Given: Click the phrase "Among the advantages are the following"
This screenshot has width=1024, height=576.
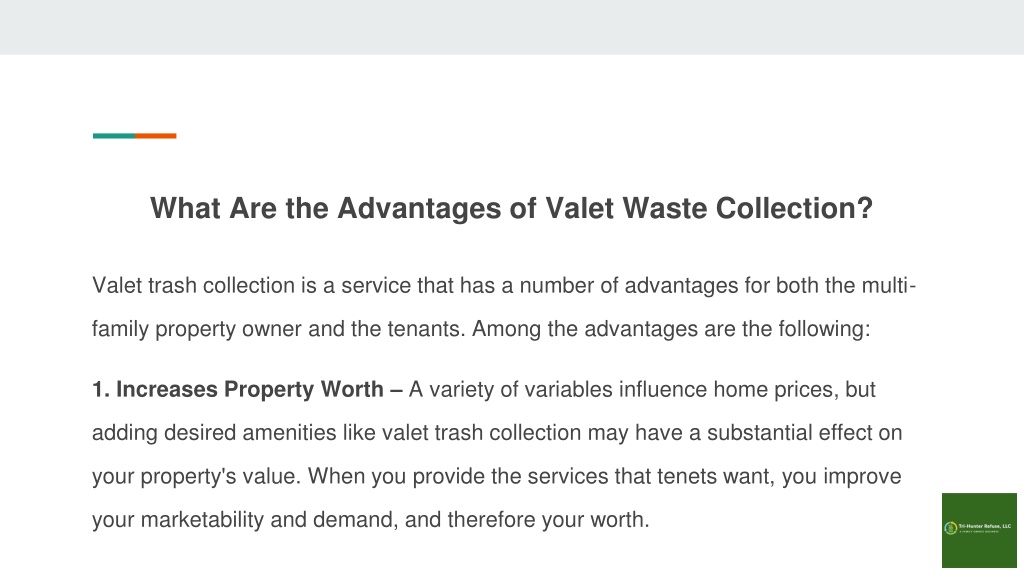Looking at the screenshot, I should tap(671, 328).
